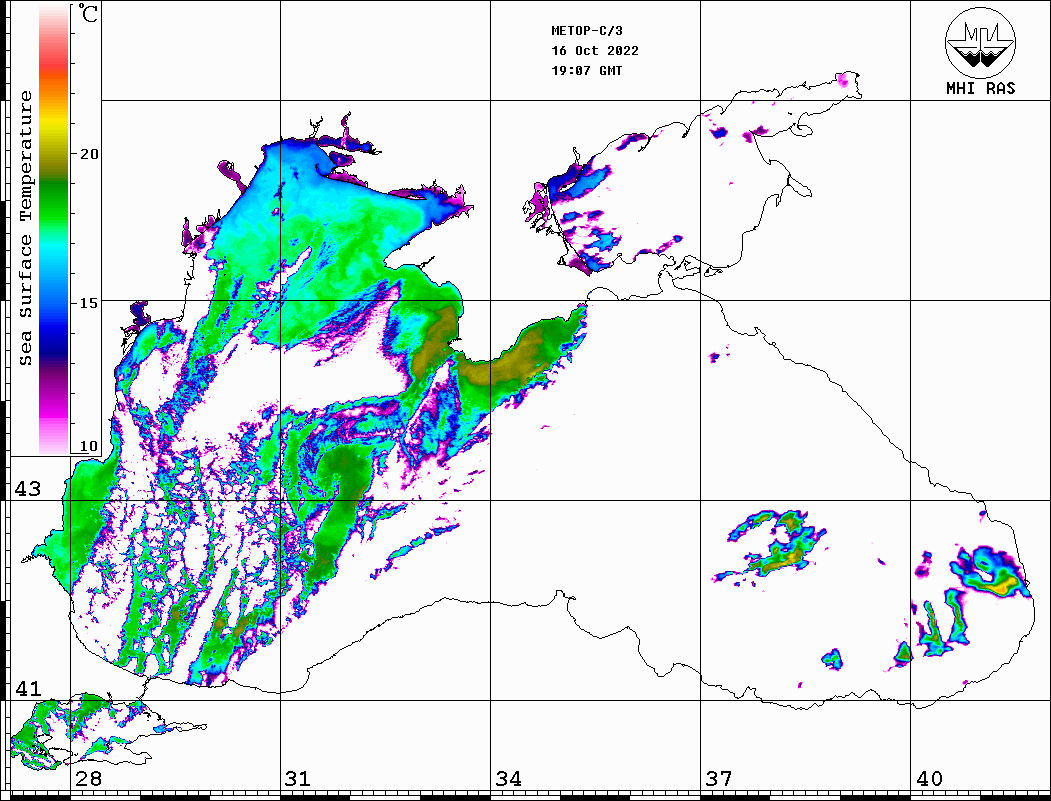
Task: Click longitude label '28'
Action: click(x=88, y=778)
